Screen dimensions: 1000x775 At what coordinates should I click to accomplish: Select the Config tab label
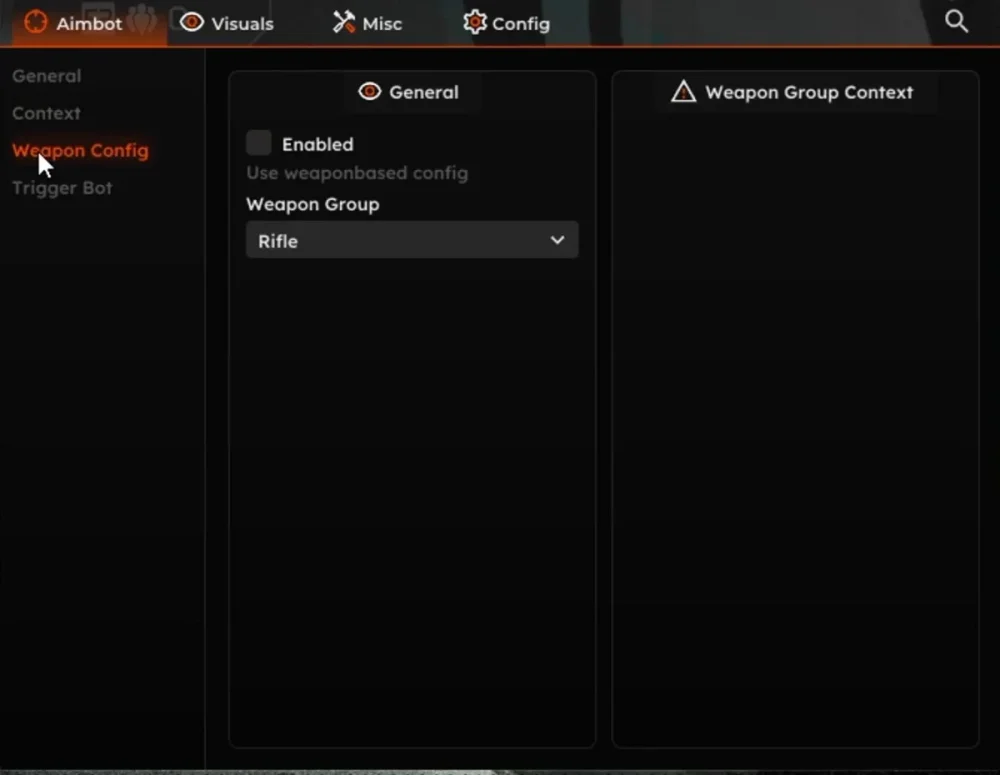(x=521, y=24)
